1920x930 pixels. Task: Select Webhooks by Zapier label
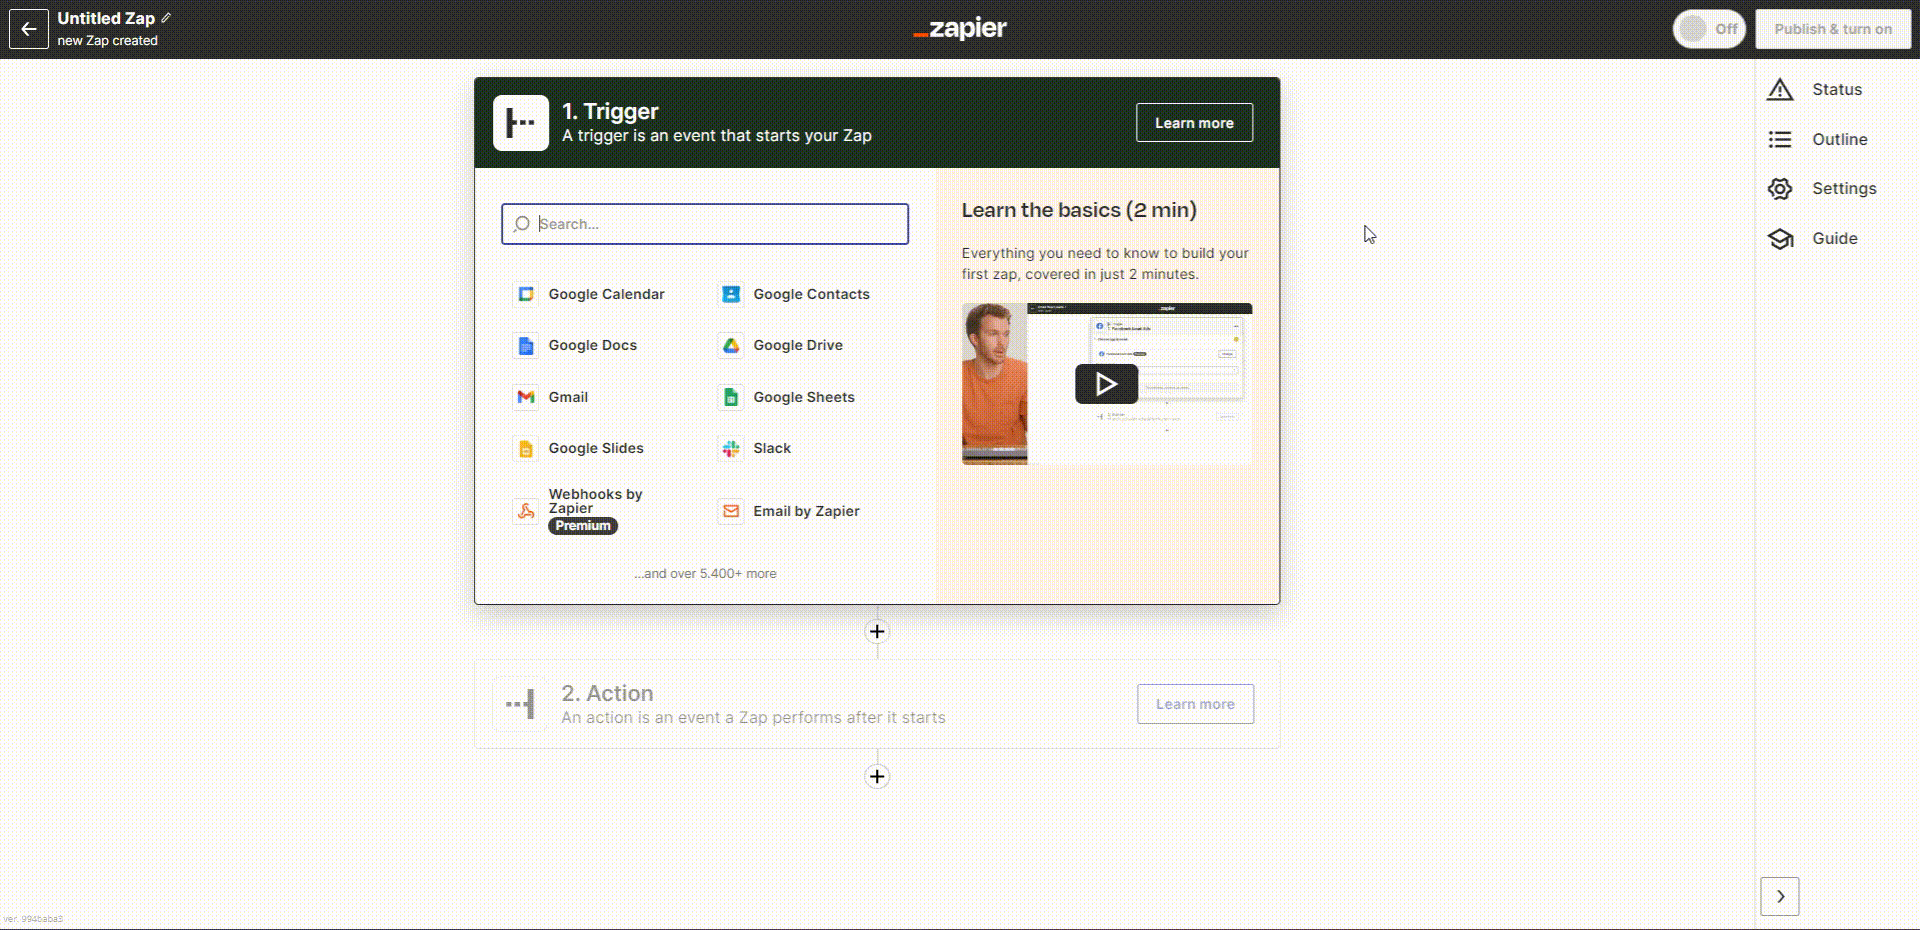click(x=595, y=501)
